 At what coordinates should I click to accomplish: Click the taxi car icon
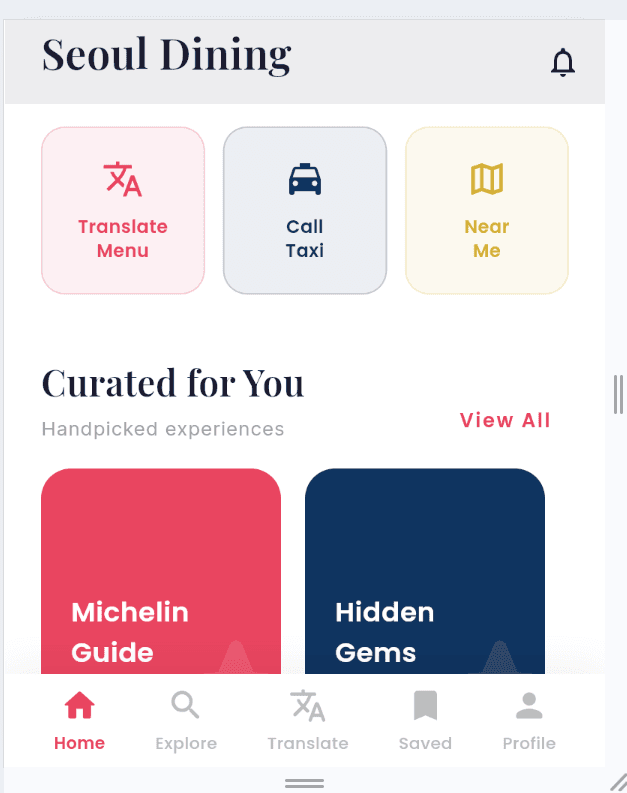(x=305, y=179)
